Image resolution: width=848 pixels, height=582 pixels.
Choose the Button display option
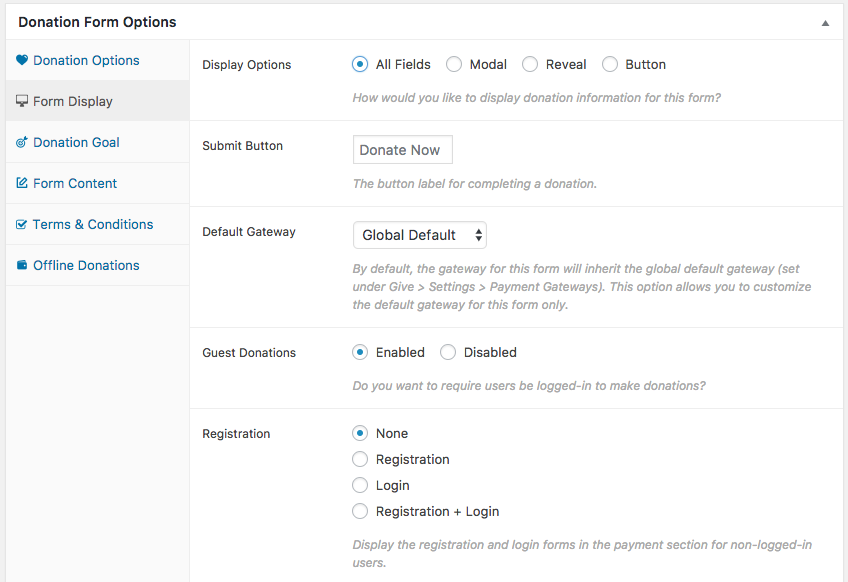tap(610, 64)
